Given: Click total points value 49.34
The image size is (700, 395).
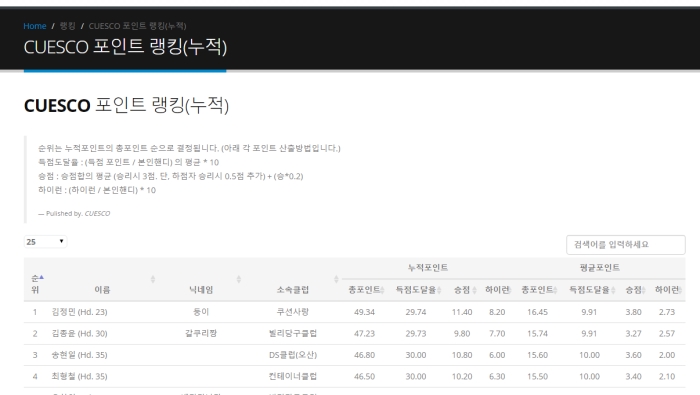Looking at the screenshot, I should pos(364,312).
